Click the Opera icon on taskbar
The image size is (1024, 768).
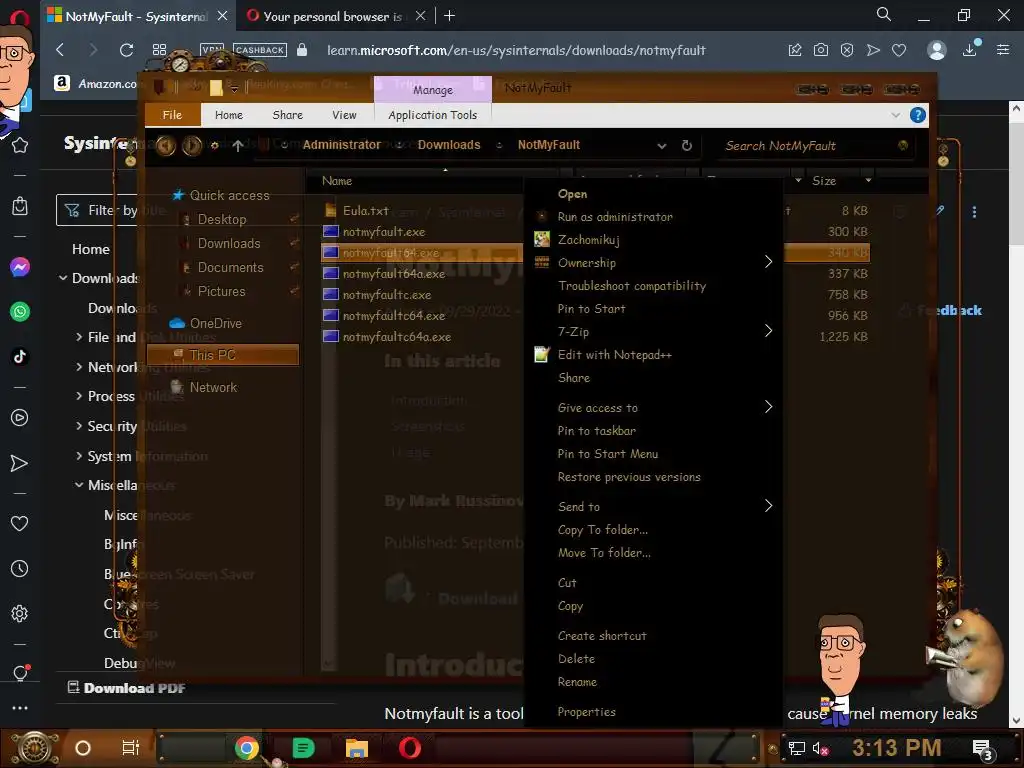click(410, 748)
